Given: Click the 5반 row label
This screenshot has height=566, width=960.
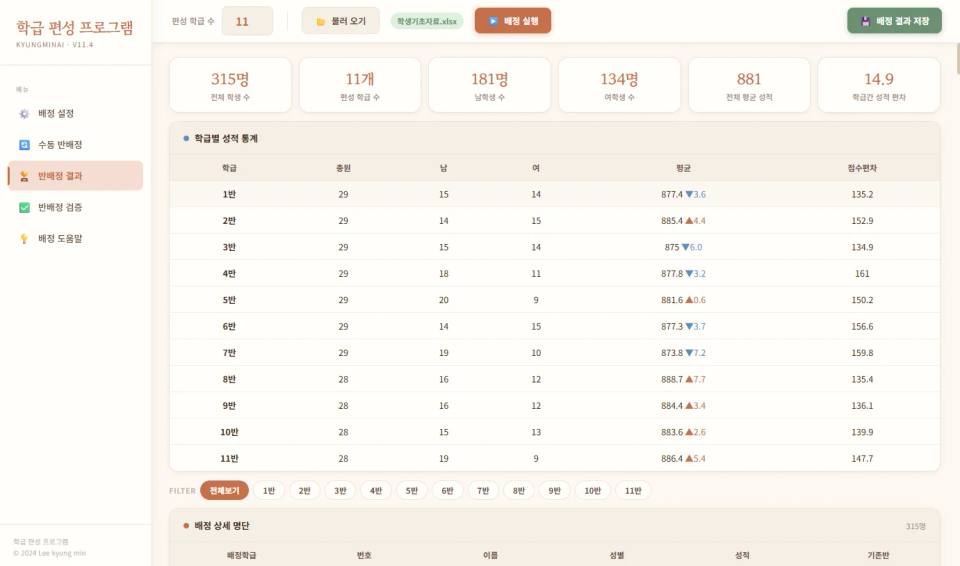Looking at the screenshot, I should point(229,300).
